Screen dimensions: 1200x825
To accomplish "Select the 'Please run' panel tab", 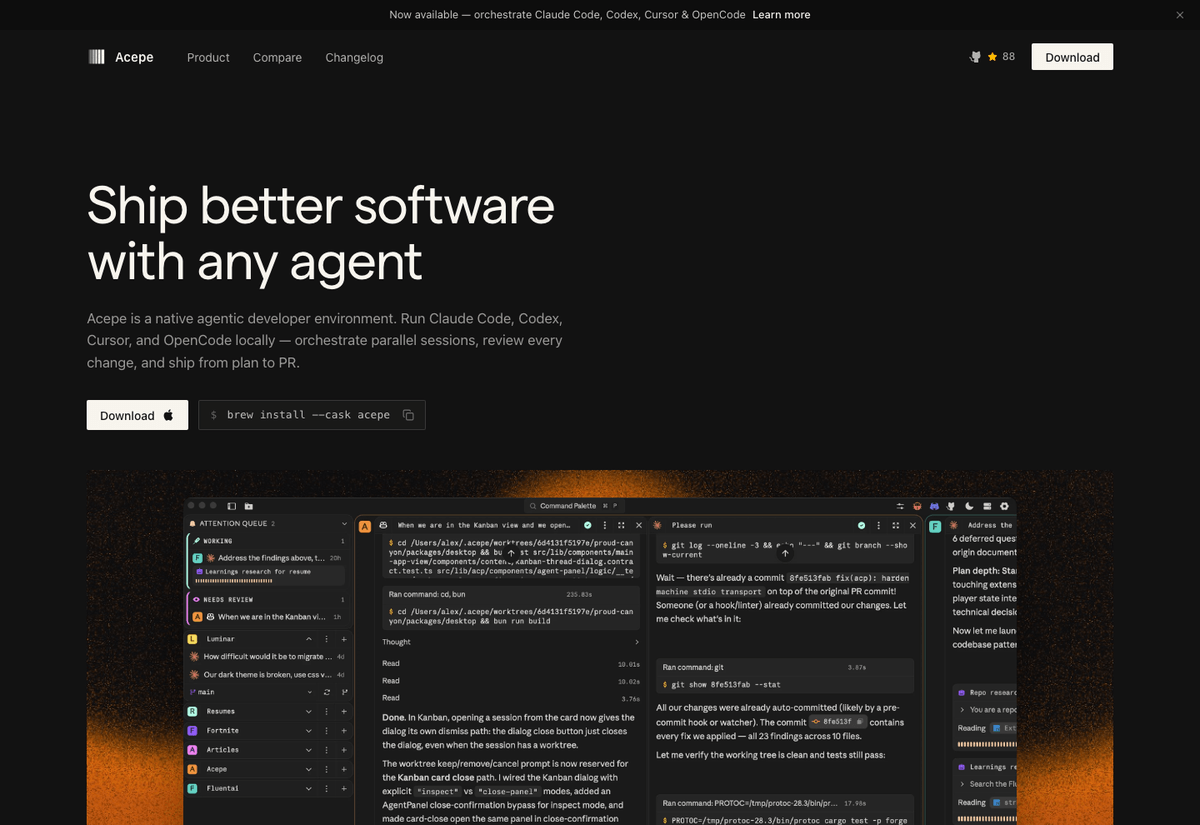I will click(x=692, y=525).
